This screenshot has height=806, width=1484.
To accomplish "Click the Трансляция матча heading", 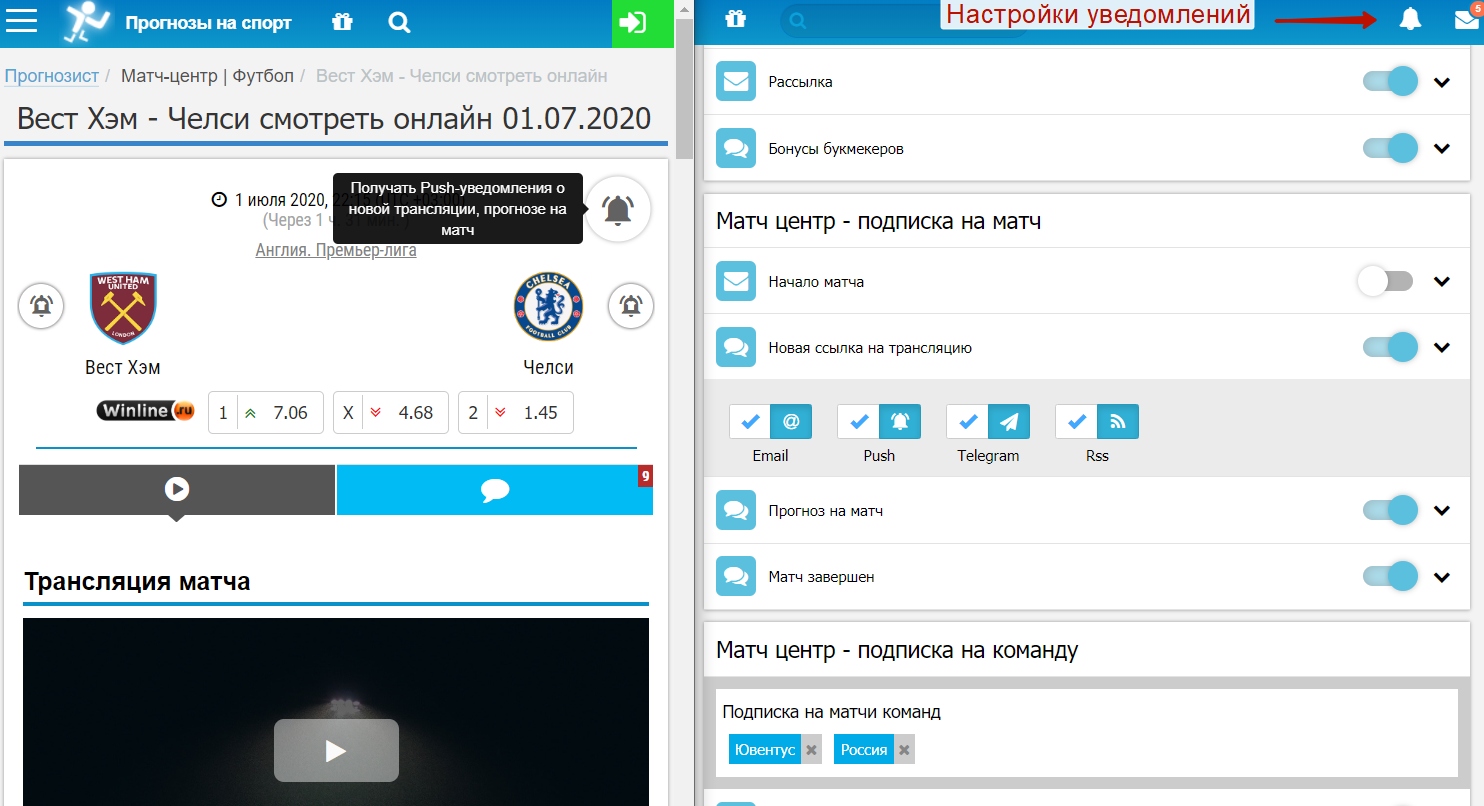I will pos(137,581).
